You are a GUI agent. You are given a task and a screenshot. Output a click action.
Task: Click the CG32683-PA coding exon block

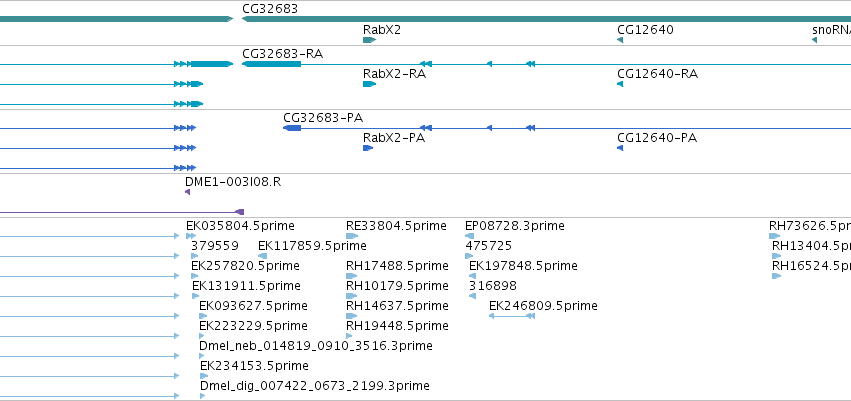pos(292,128)
